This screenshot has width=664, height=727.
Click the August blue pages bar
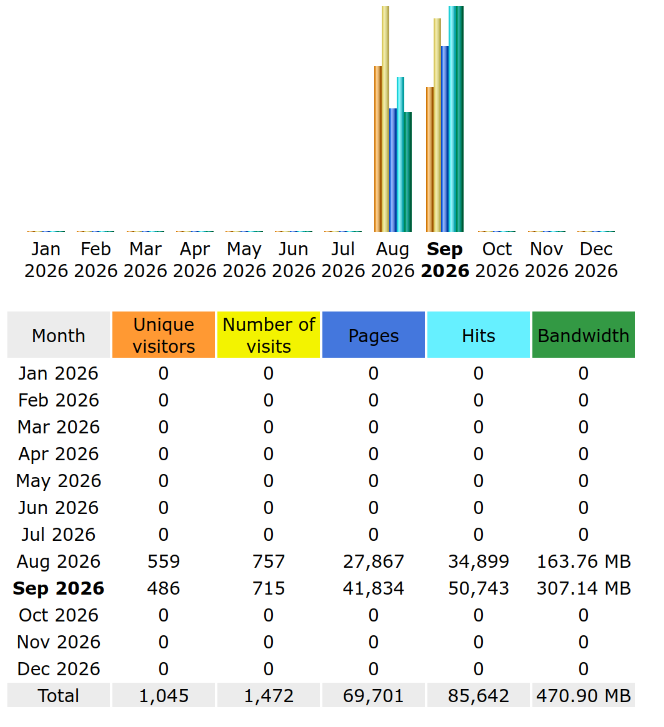(393, 170)
